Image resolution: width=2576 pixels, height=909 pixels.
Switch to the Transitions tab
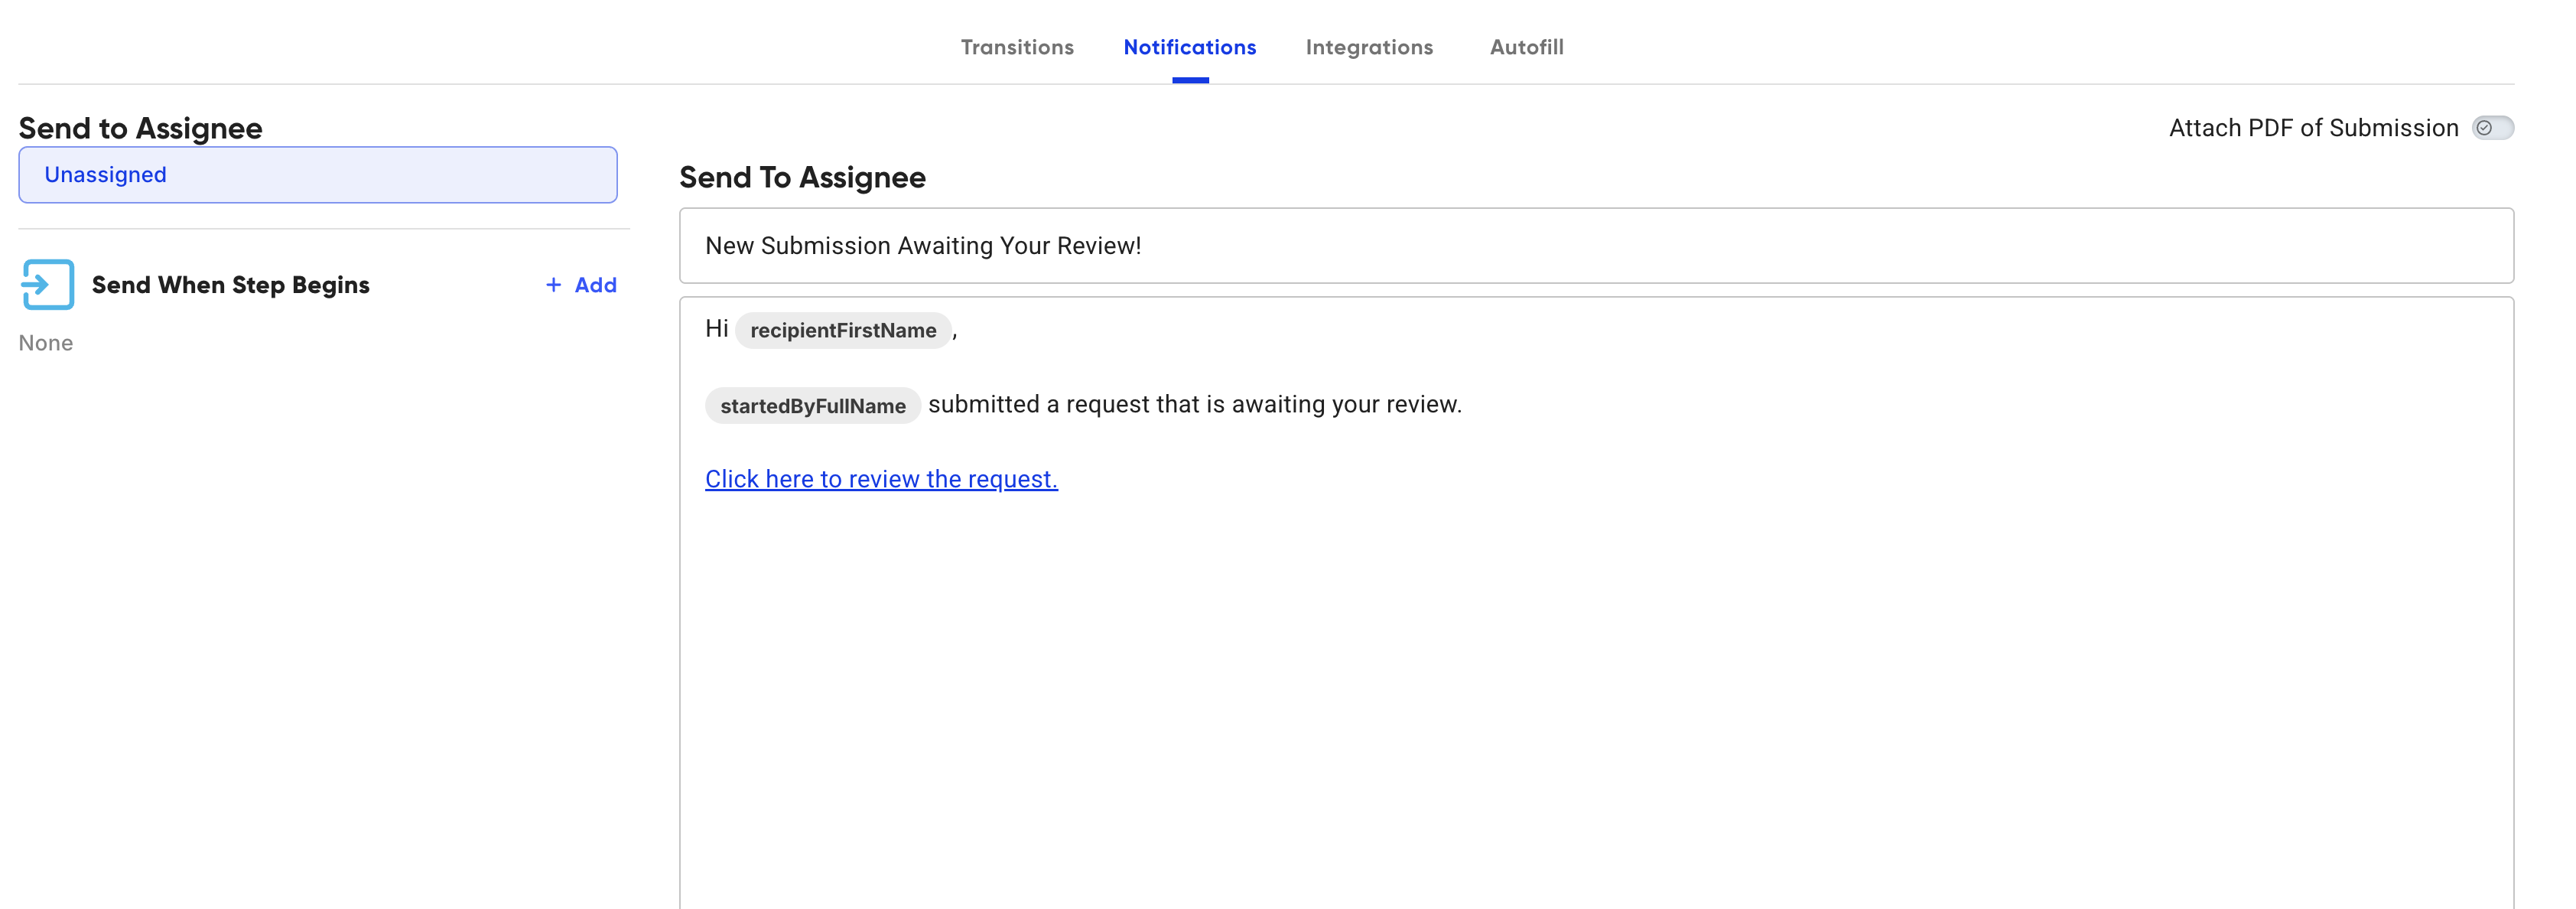[1017, 47]
